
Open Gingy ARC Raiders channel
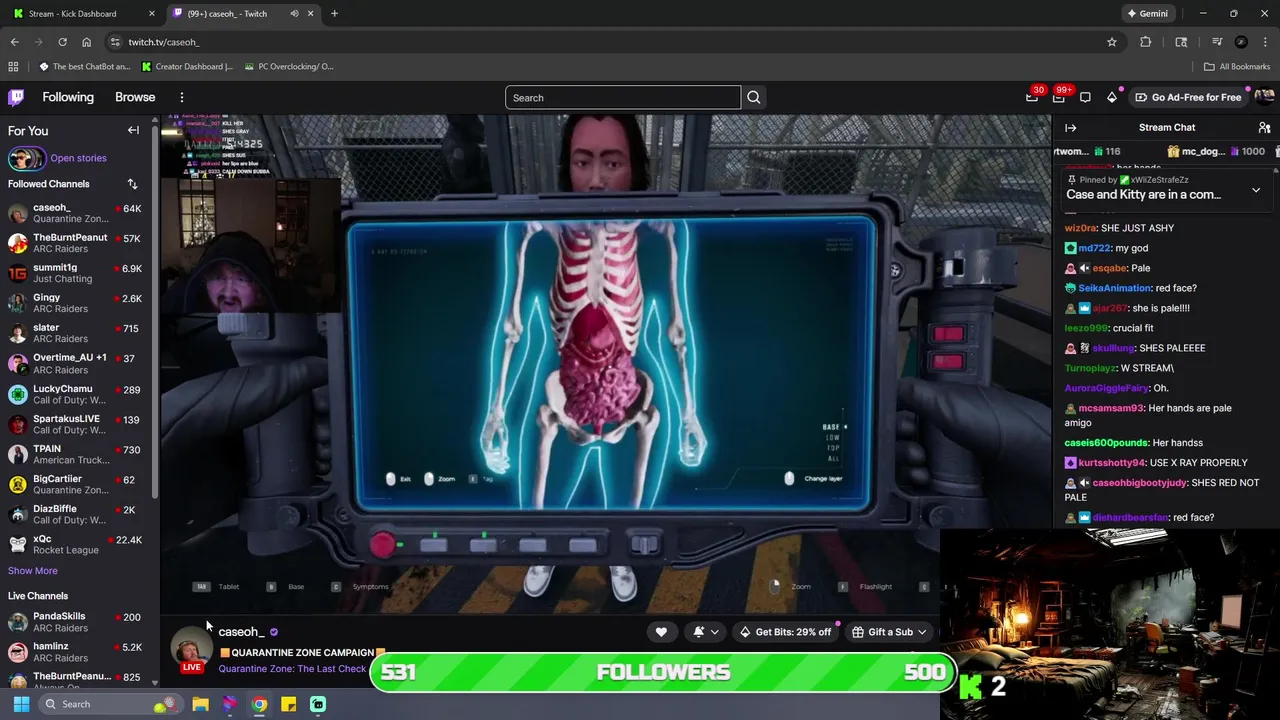[x=76, y=303]
